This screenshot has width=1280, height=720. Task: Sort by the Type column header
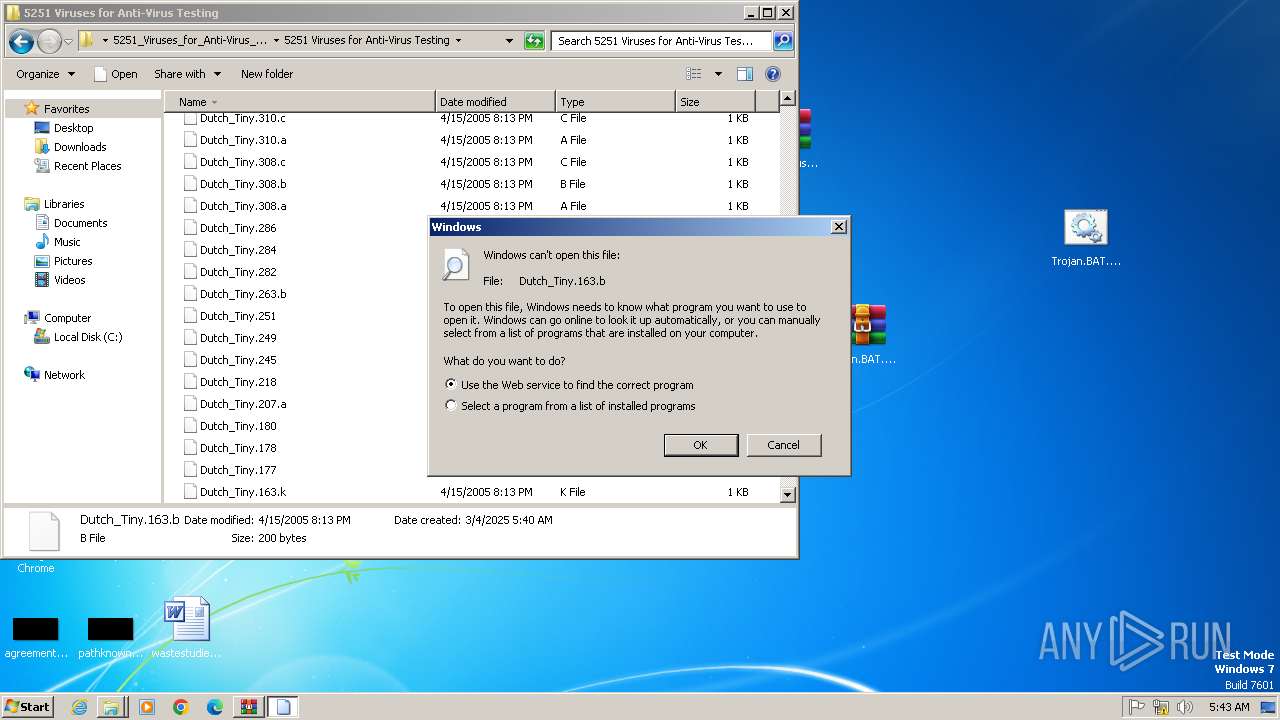615,102
